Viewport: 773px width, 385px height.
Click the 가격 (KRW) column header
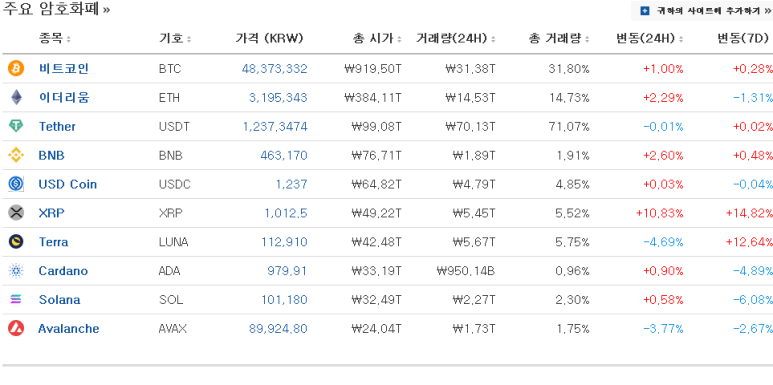click(x=269, y=38)
